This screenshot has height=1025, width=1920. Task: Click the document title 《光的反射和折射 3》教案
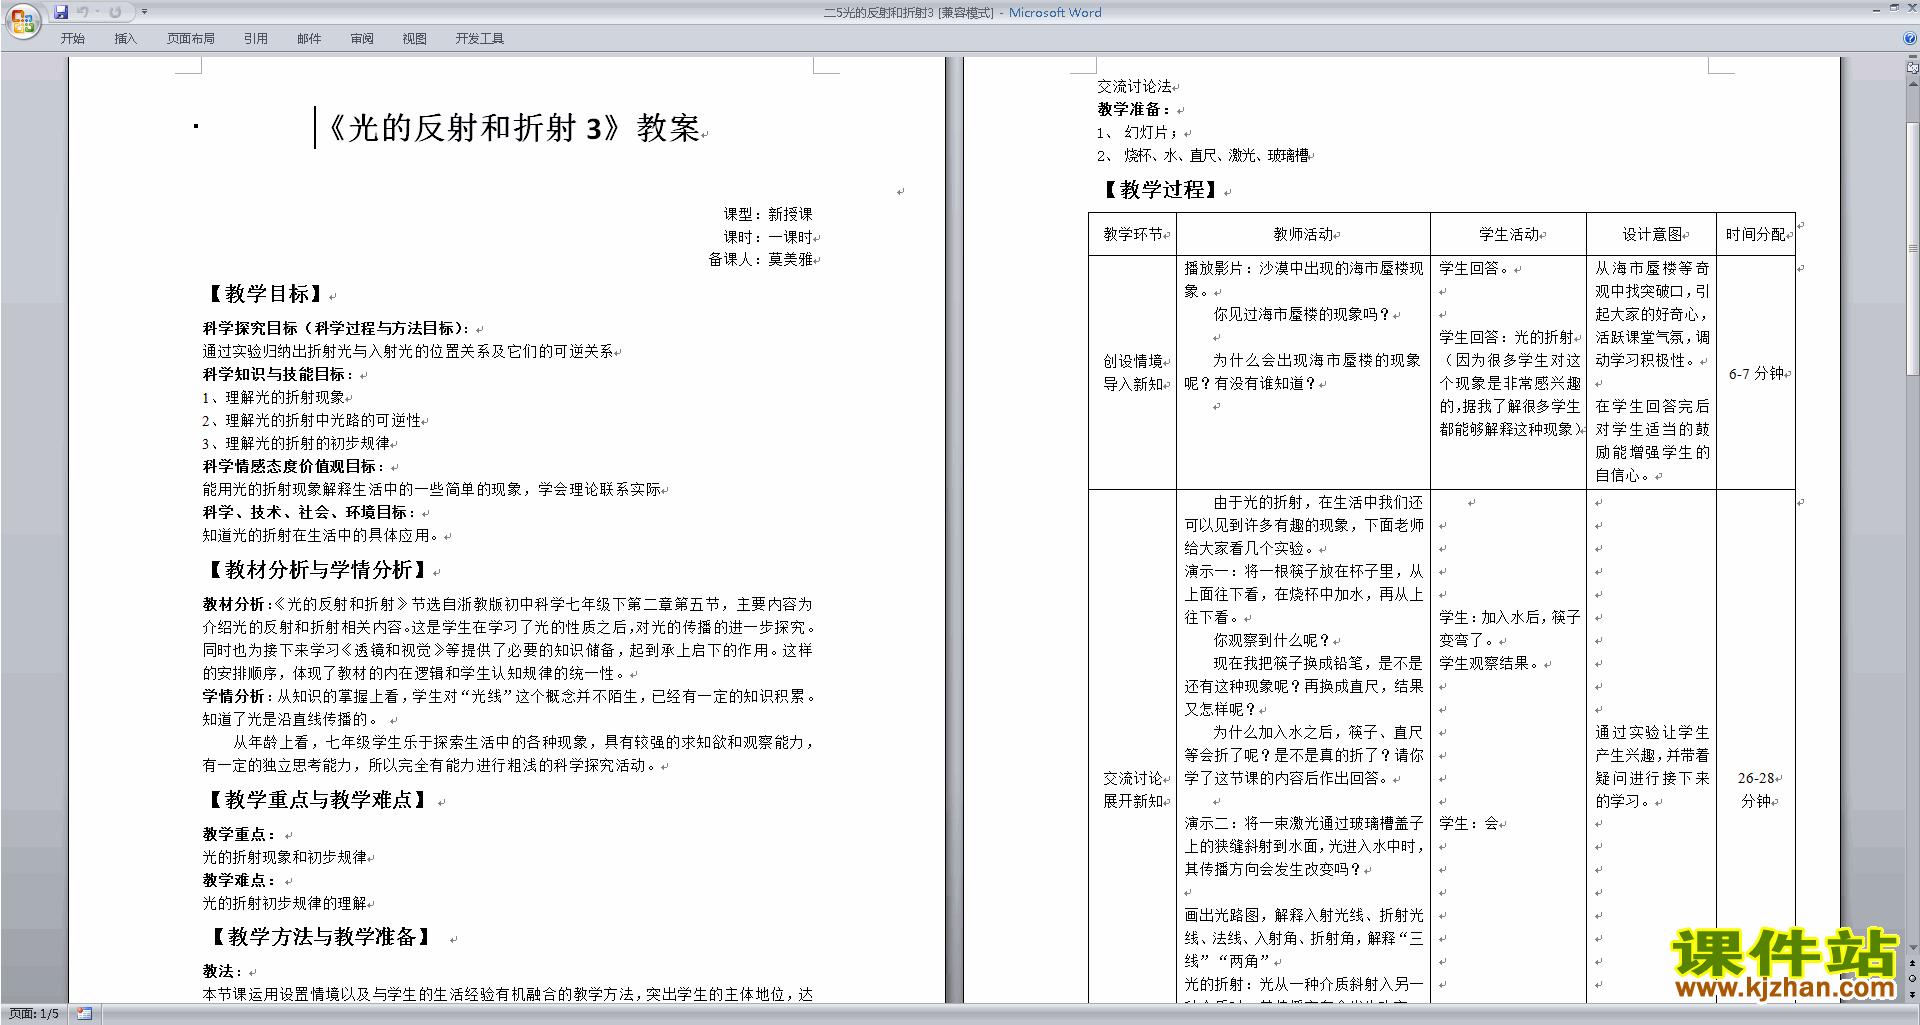point(511,128)
